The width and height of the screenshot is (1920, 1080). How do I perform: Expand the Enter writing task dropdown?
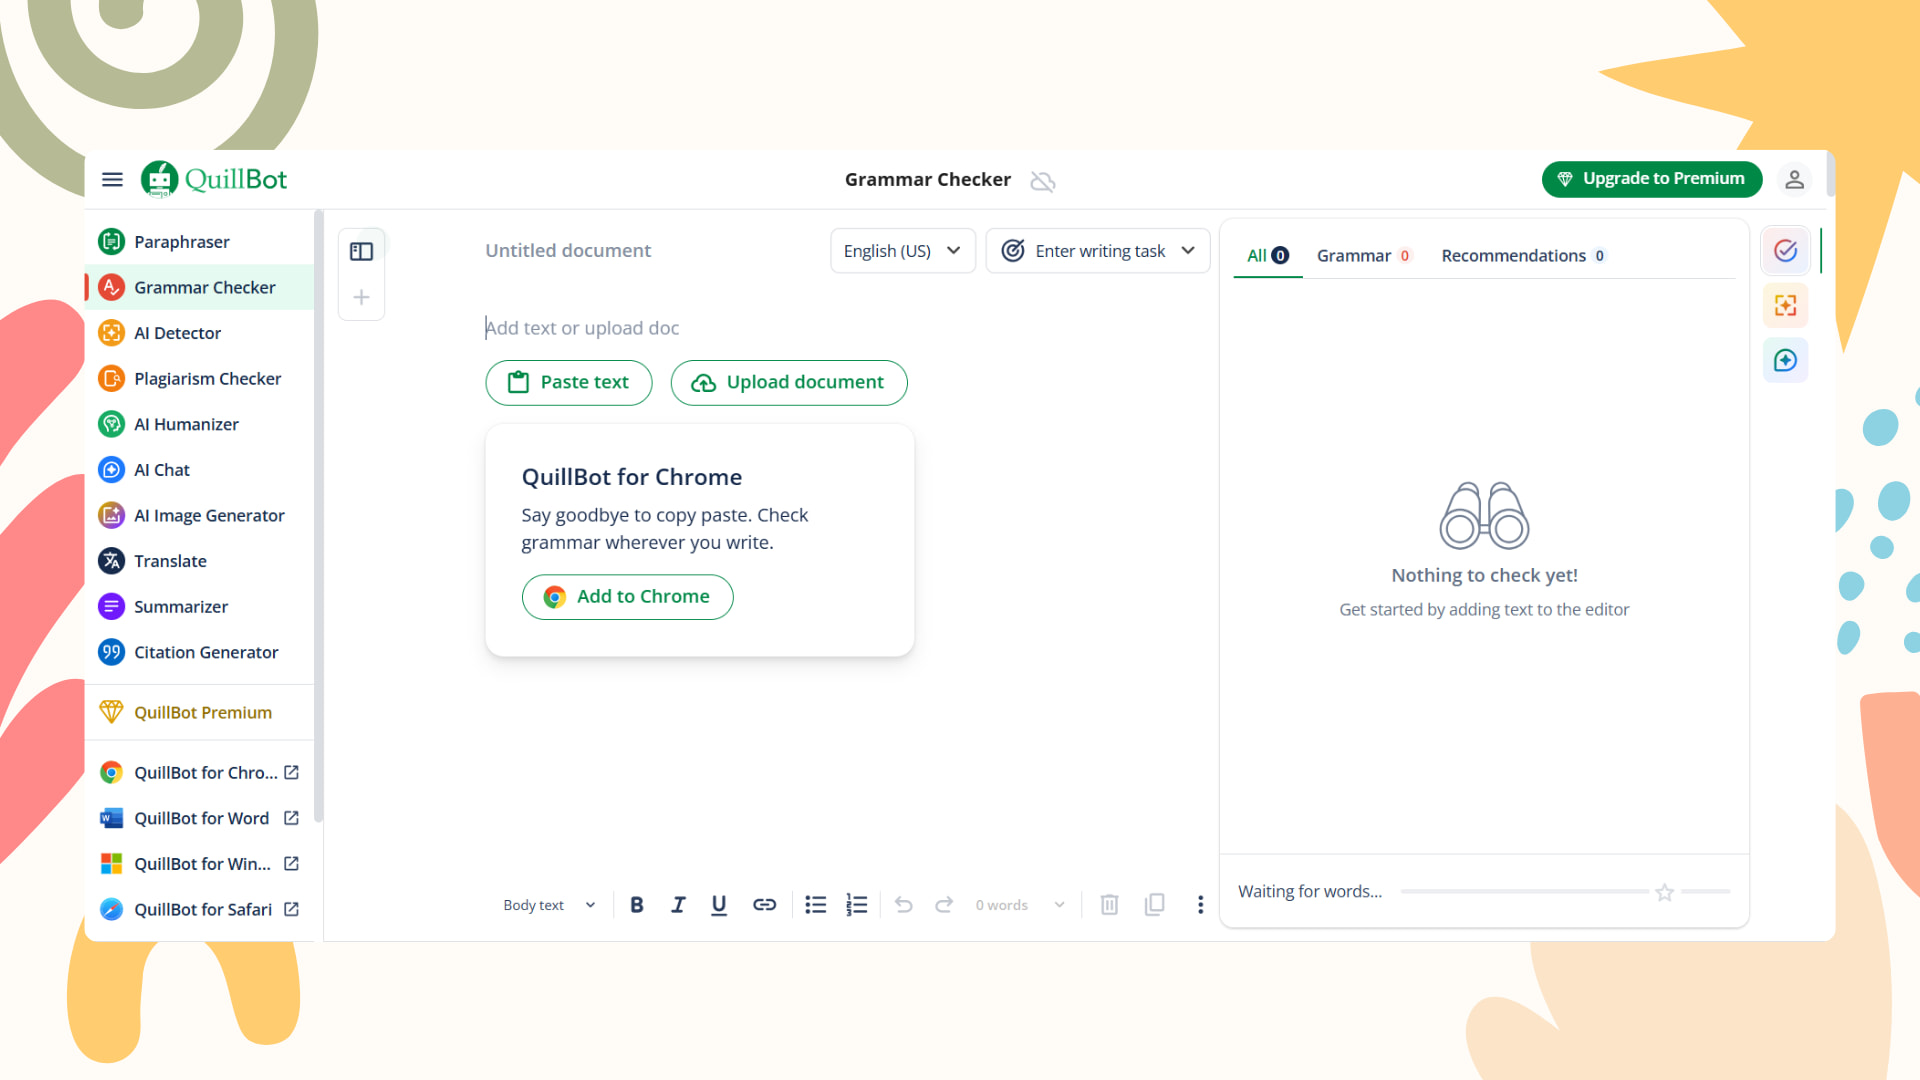[1097, 251]
